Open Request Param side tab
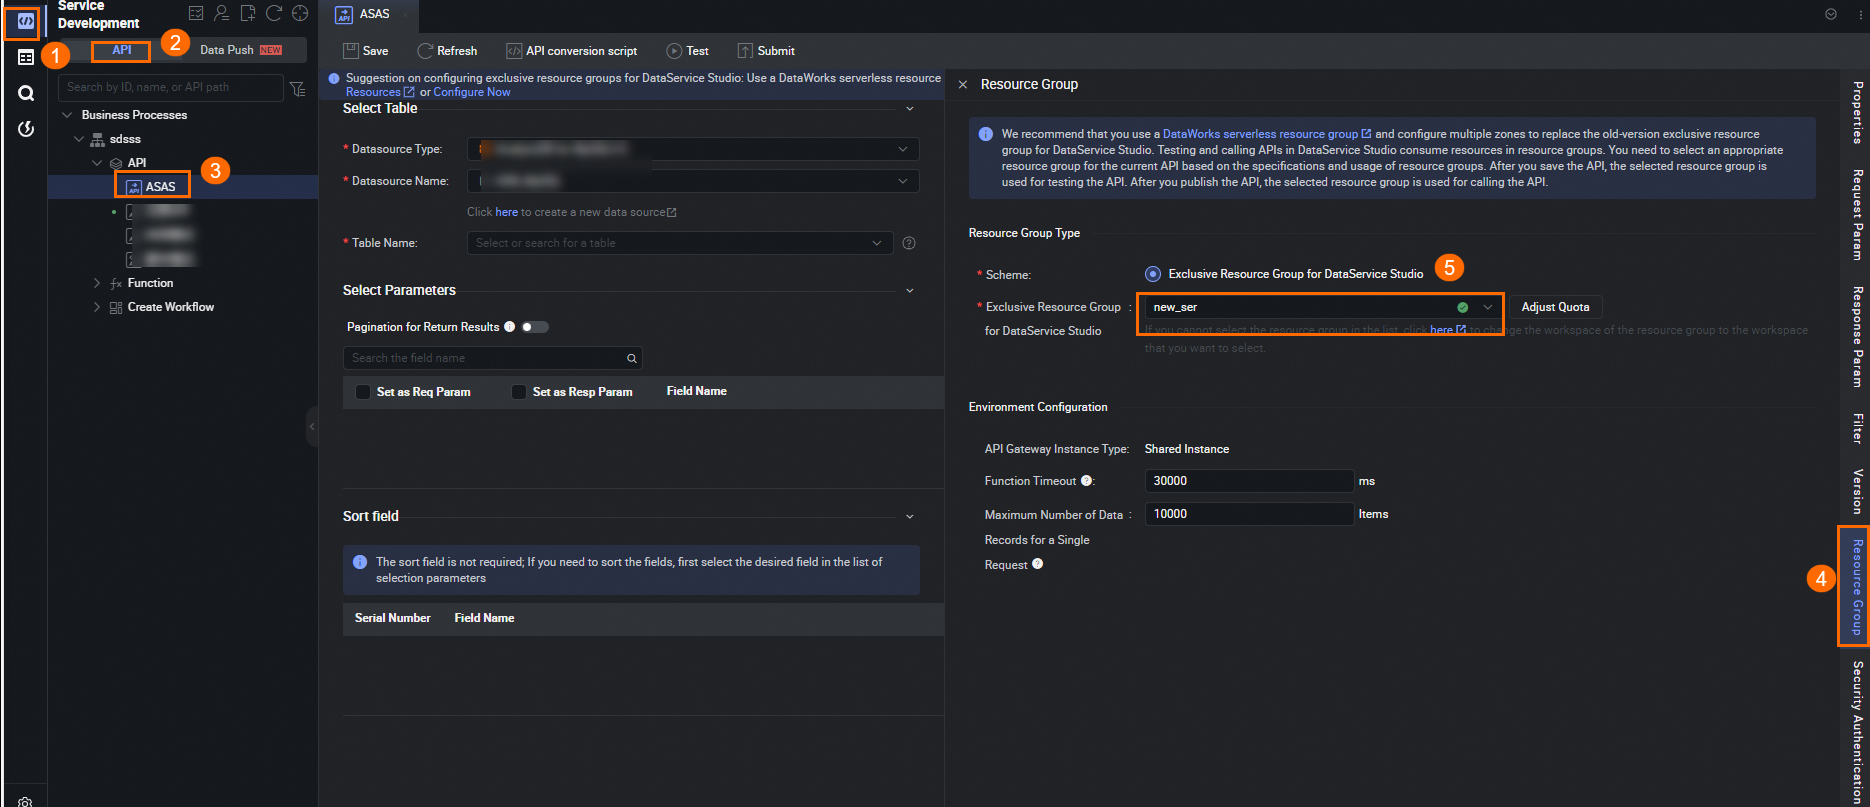Image resolution: width=1870 pixels, height=807 pixels. pyautogui.click(x=1857, y=215)
